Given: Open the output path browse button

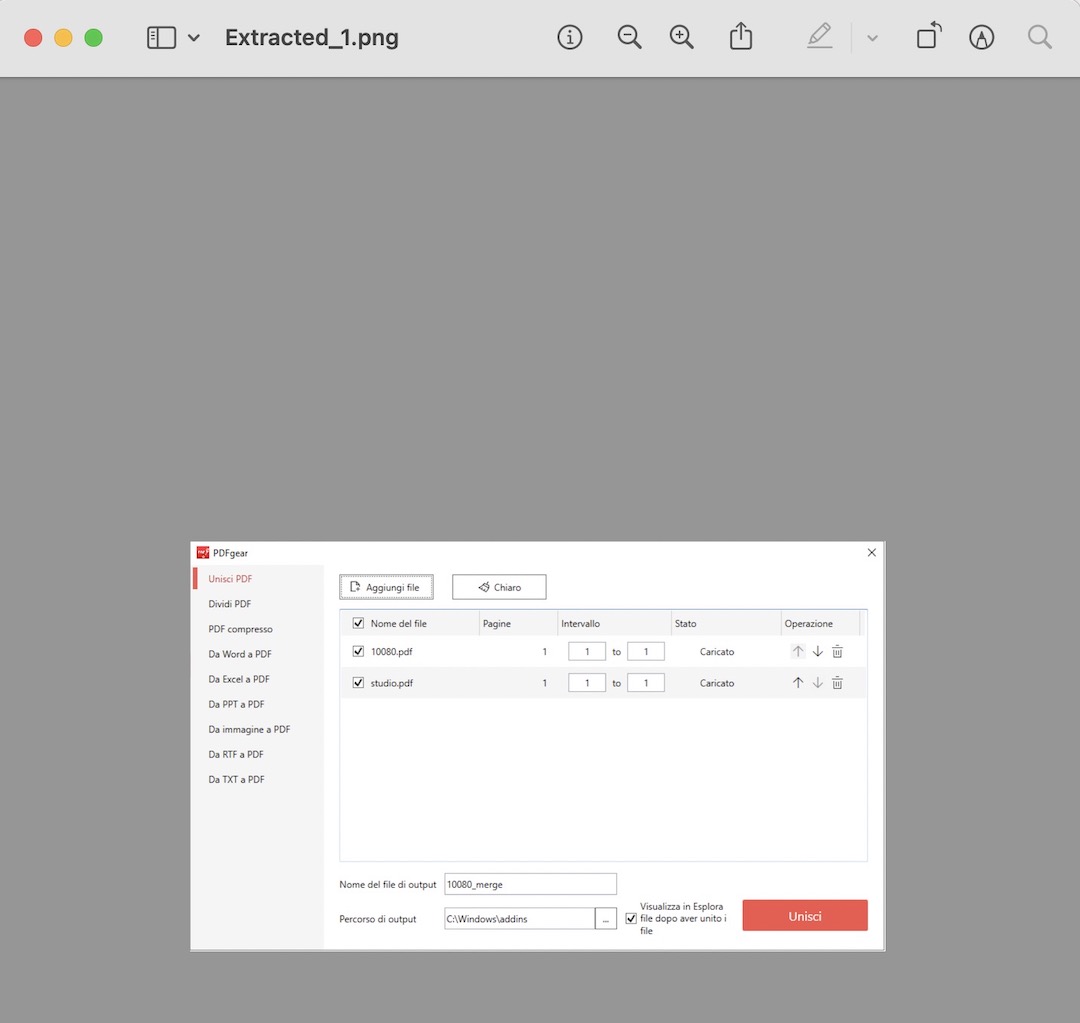Looking at the screenshot, I should point(605,919).
